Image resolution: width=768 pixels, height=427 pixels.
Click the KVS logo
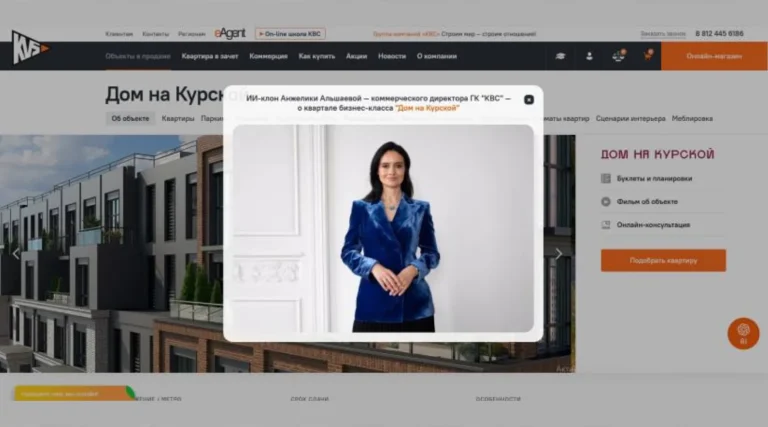(30, 47)
